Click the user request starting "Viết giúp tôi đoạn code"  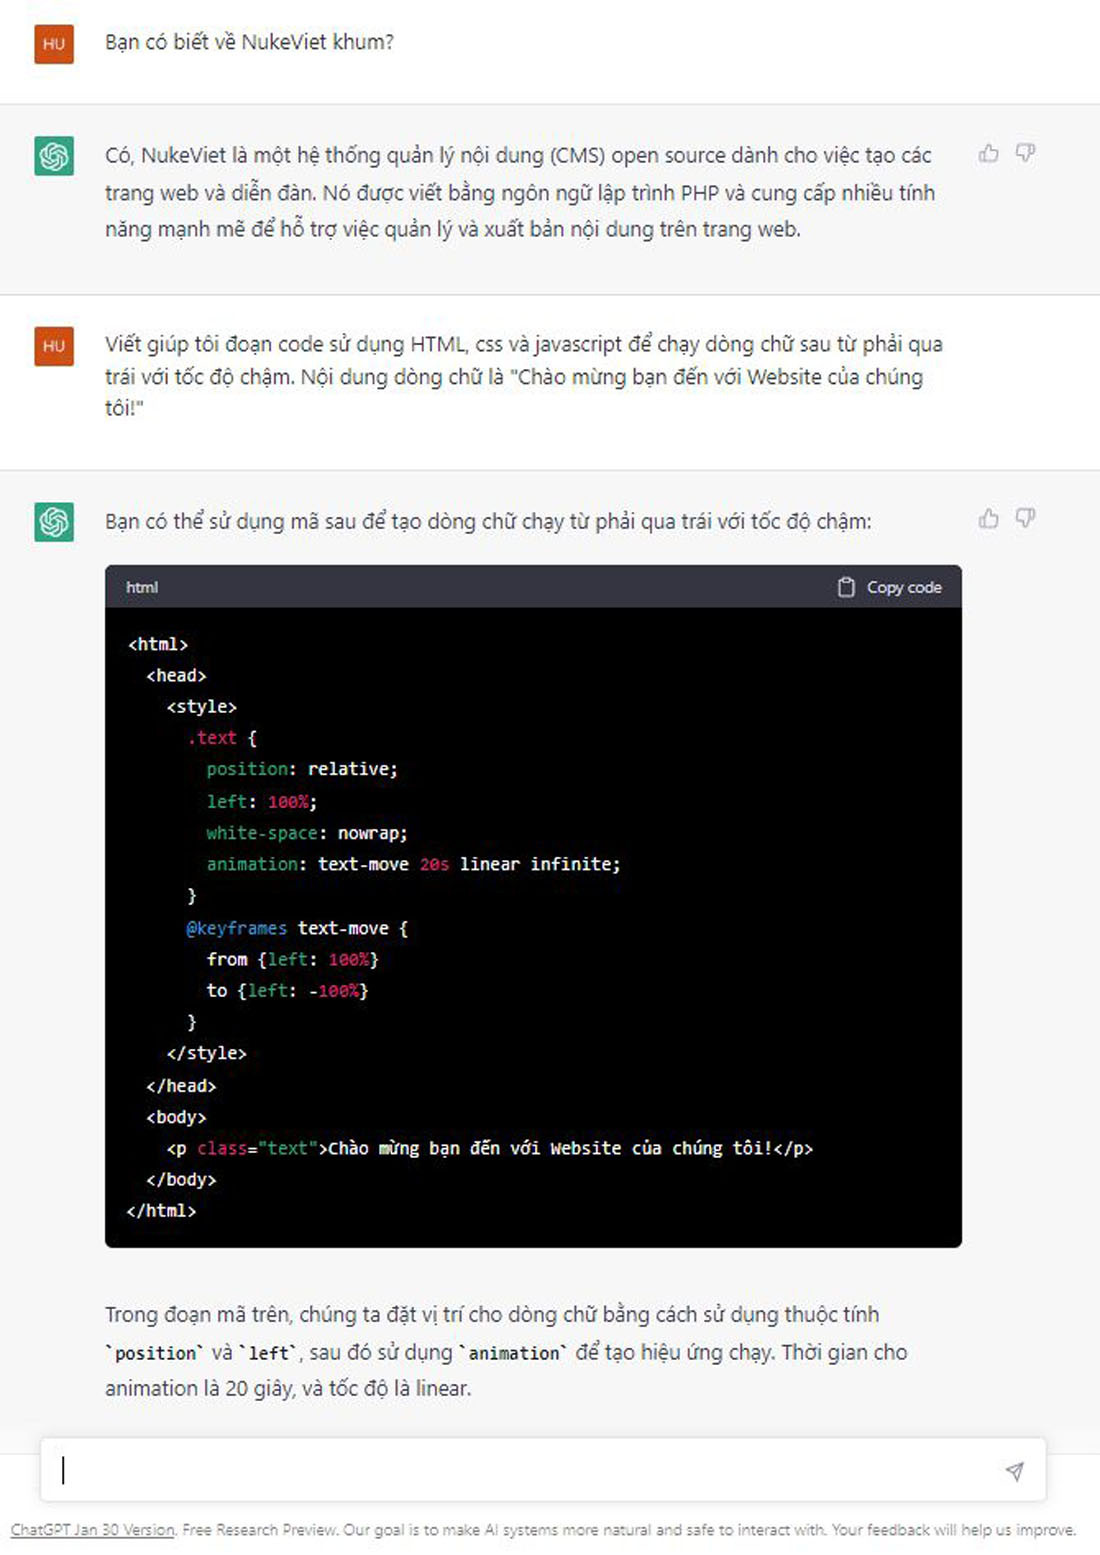[x=523, y=376]
